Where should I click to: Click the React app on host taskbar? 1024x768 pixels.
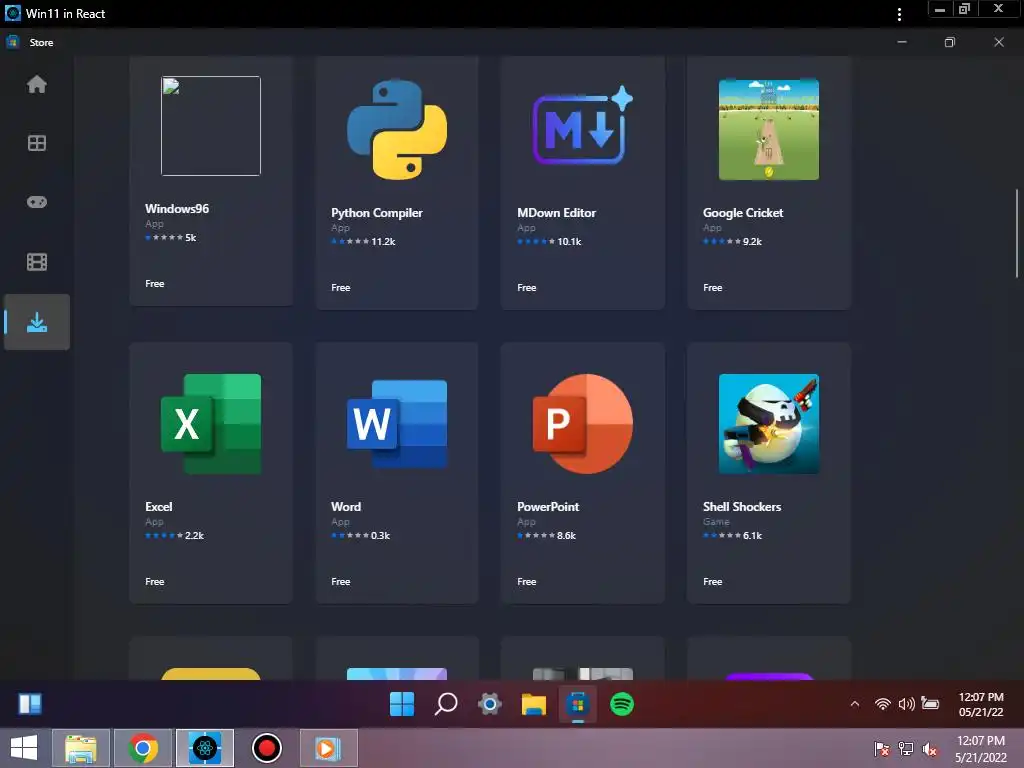click(x=205, y=748)
